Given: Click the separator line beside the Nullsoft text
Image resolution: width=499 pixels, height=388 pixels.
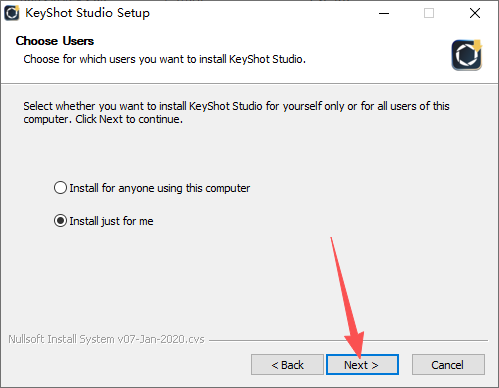Looking at the screenshot, I should [348, 340].
